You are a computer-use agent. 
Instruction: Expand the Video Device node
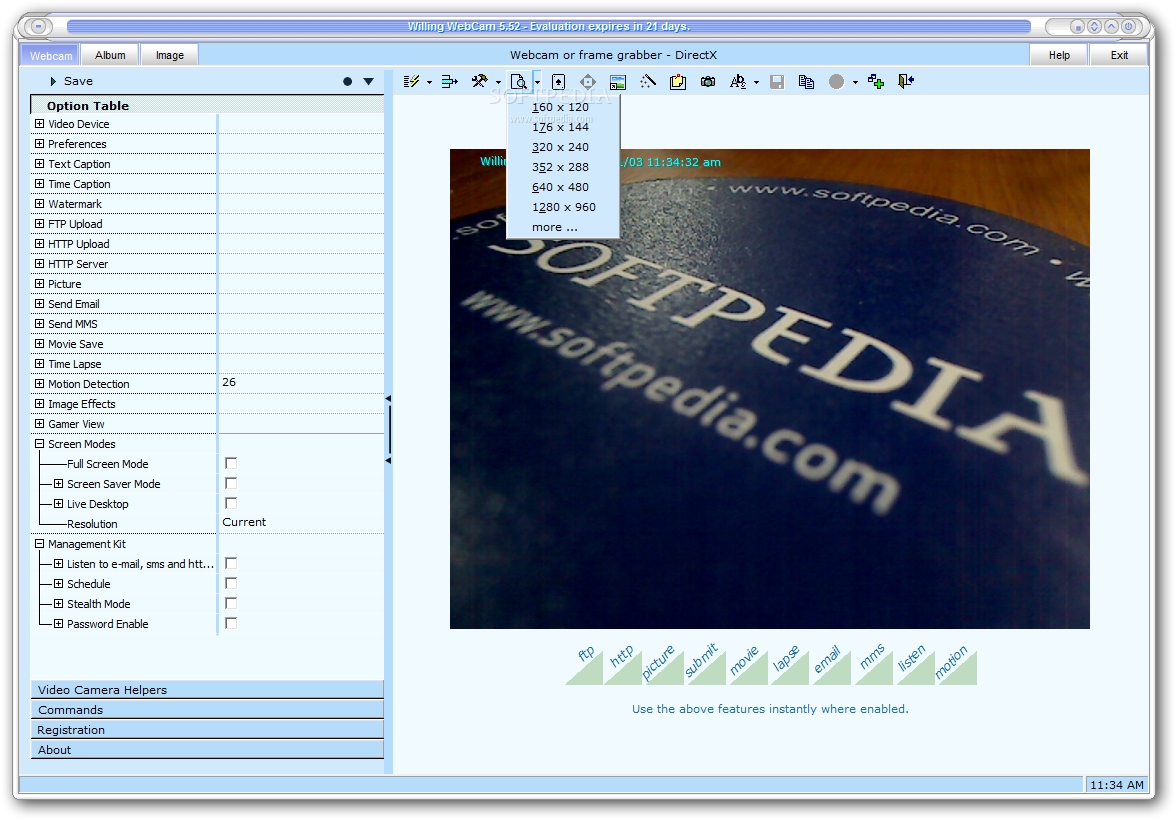coord(40,124)
